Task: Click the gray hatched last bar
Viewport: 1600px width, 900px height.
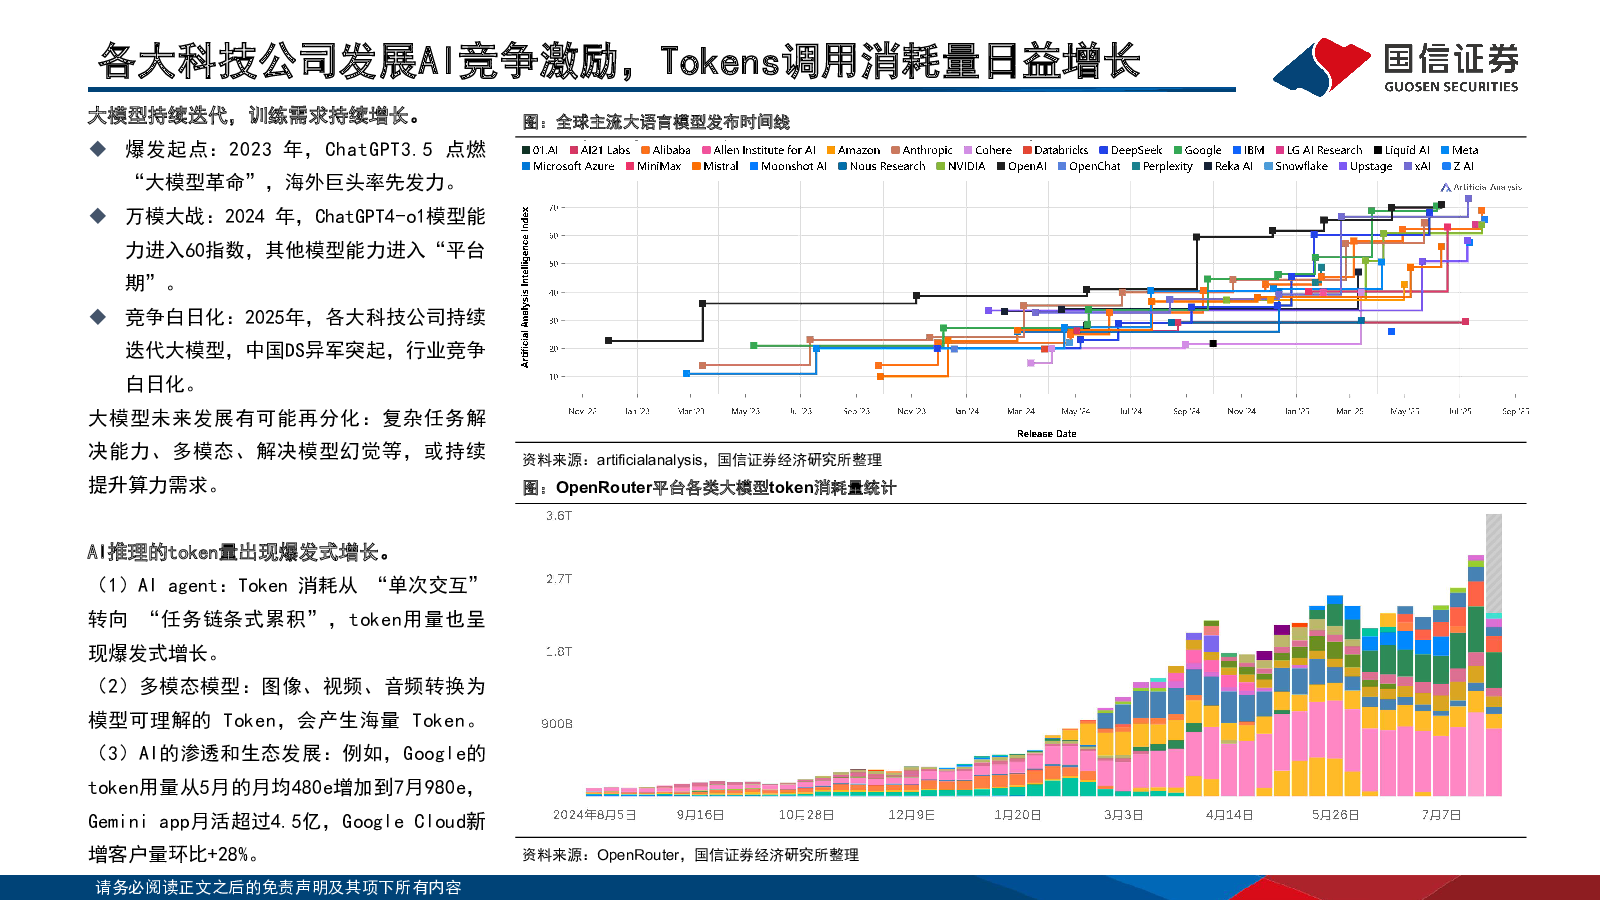Action: tap(1494, 563)
